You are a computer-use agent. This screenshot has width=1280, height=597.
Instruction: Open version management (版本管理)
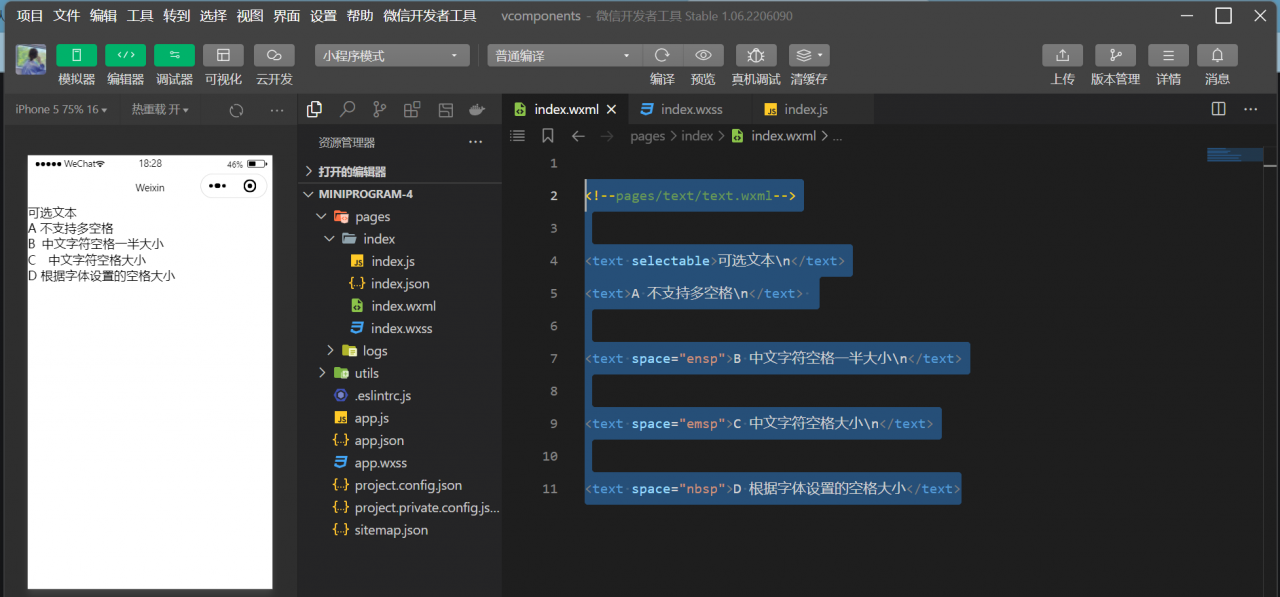coord(1115,56)
